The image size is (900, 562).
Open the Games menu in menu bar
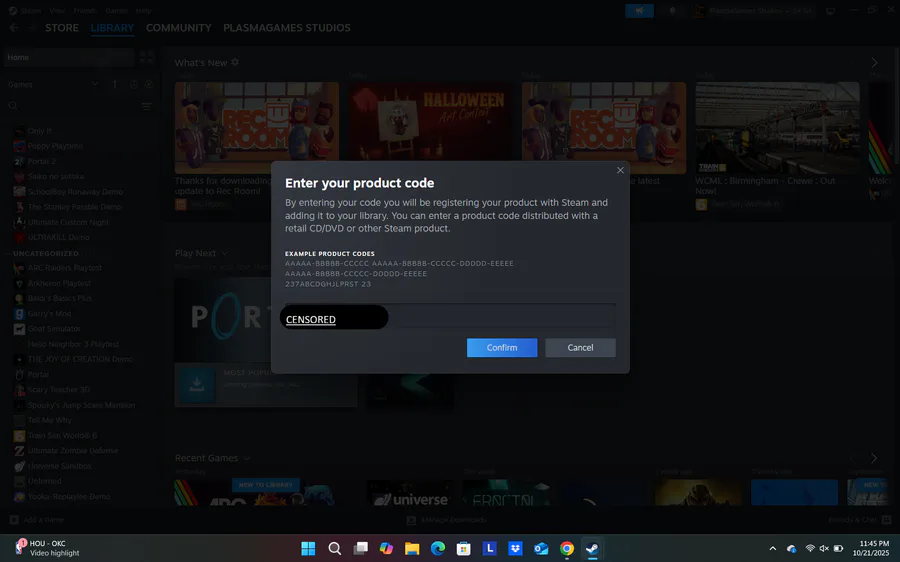pyautogui.click(x=117, y=10)
